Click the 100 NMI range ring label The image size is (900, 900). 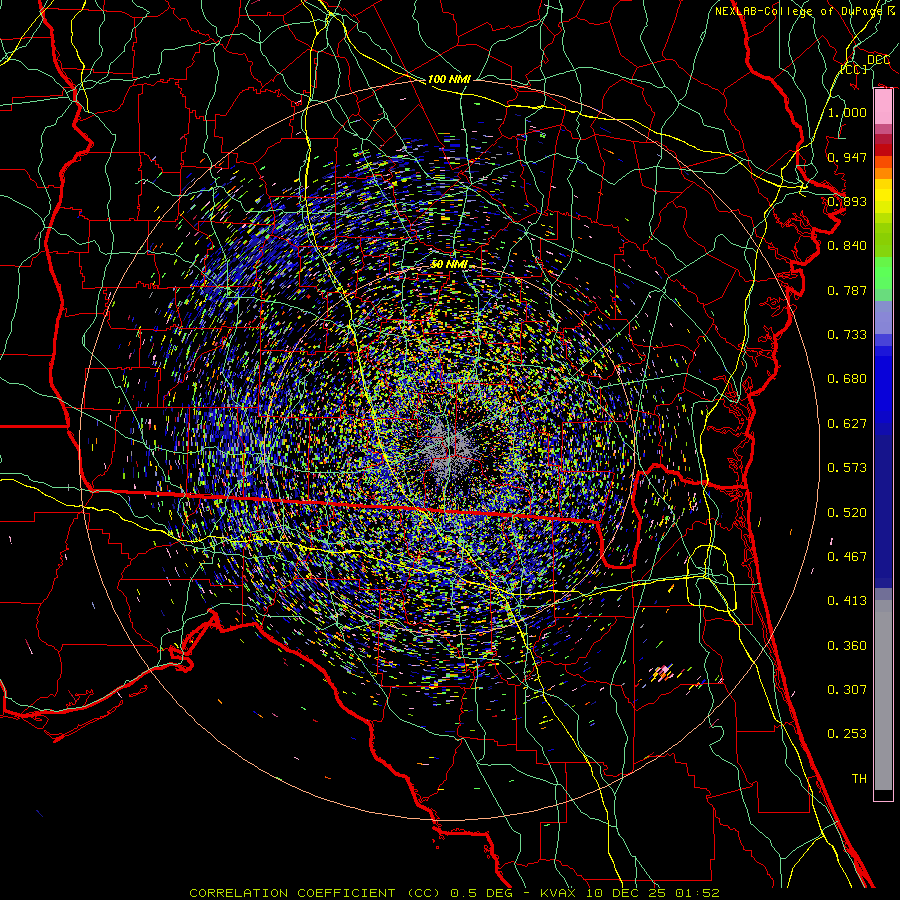pyautogui.click(x=449, y=79)
